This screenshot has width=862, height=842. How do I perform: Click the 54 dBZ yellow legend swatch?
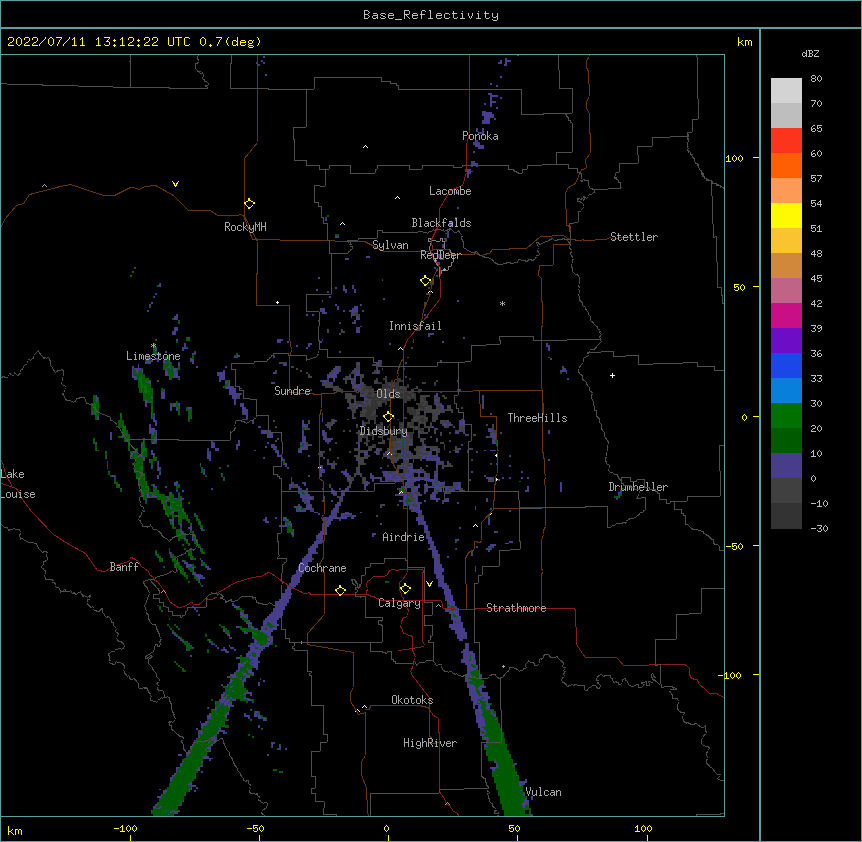(786, 215)
